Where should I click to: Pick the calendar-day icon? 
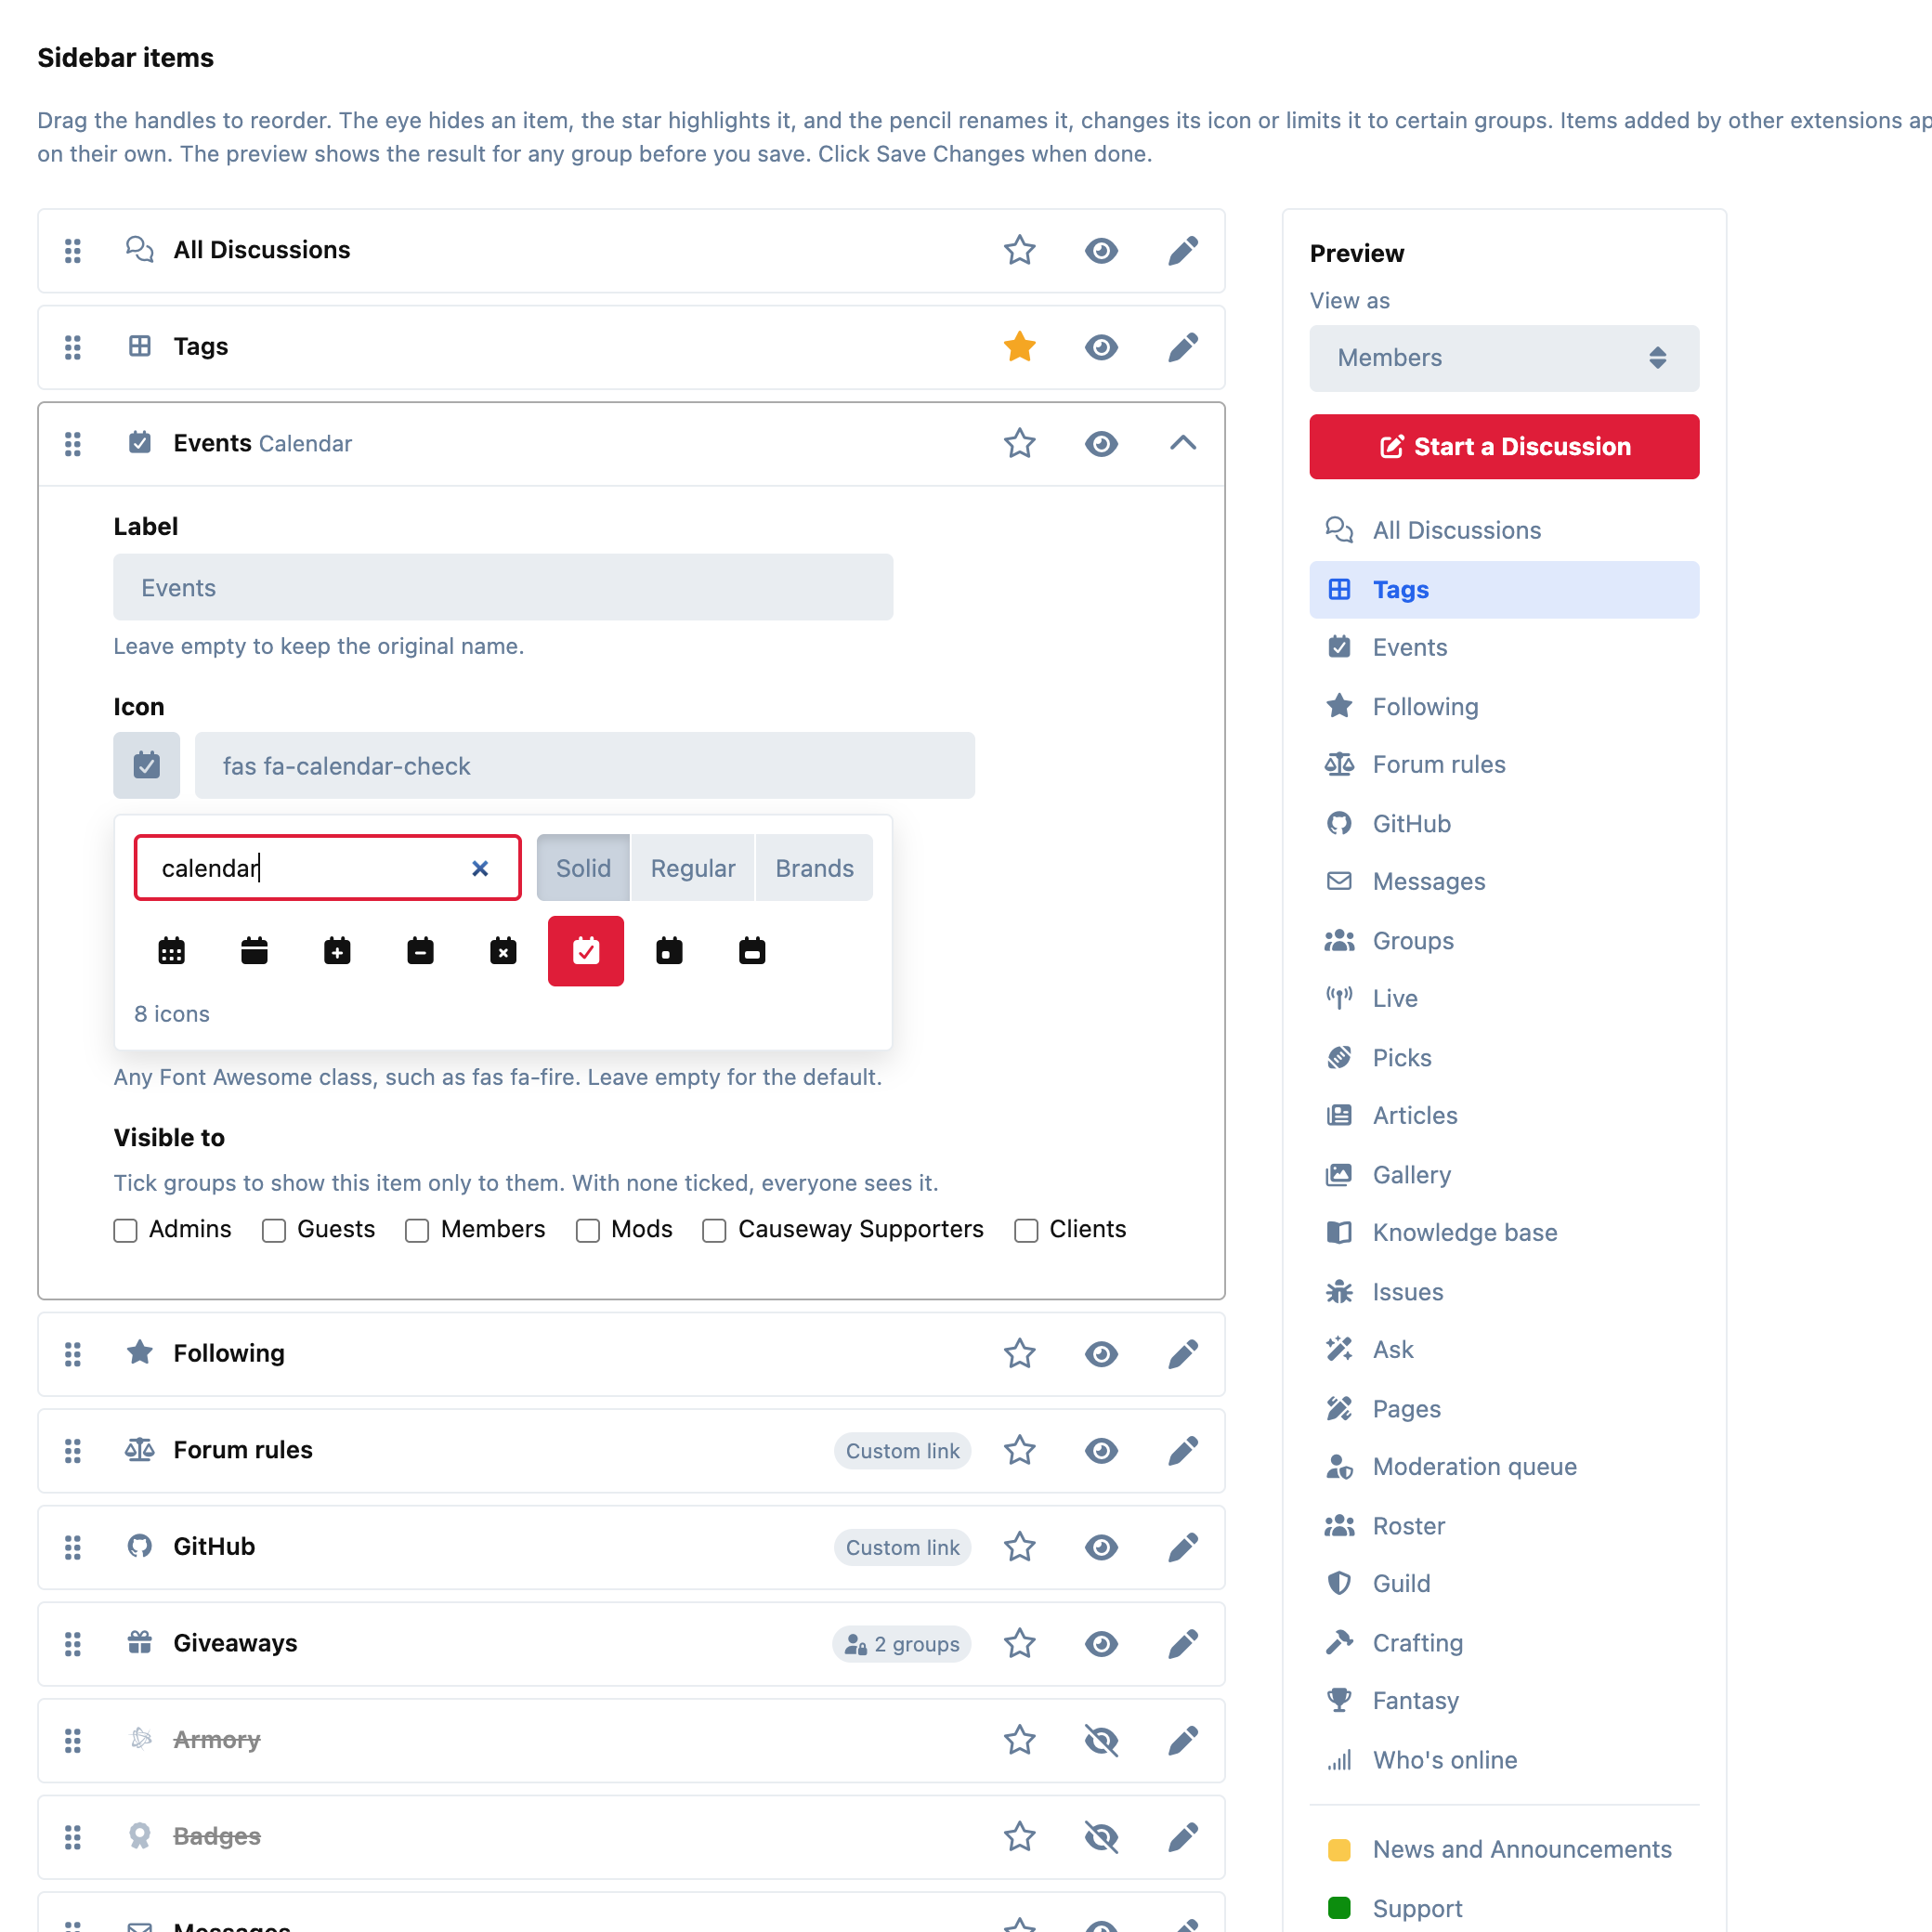(x=669, y=951)
